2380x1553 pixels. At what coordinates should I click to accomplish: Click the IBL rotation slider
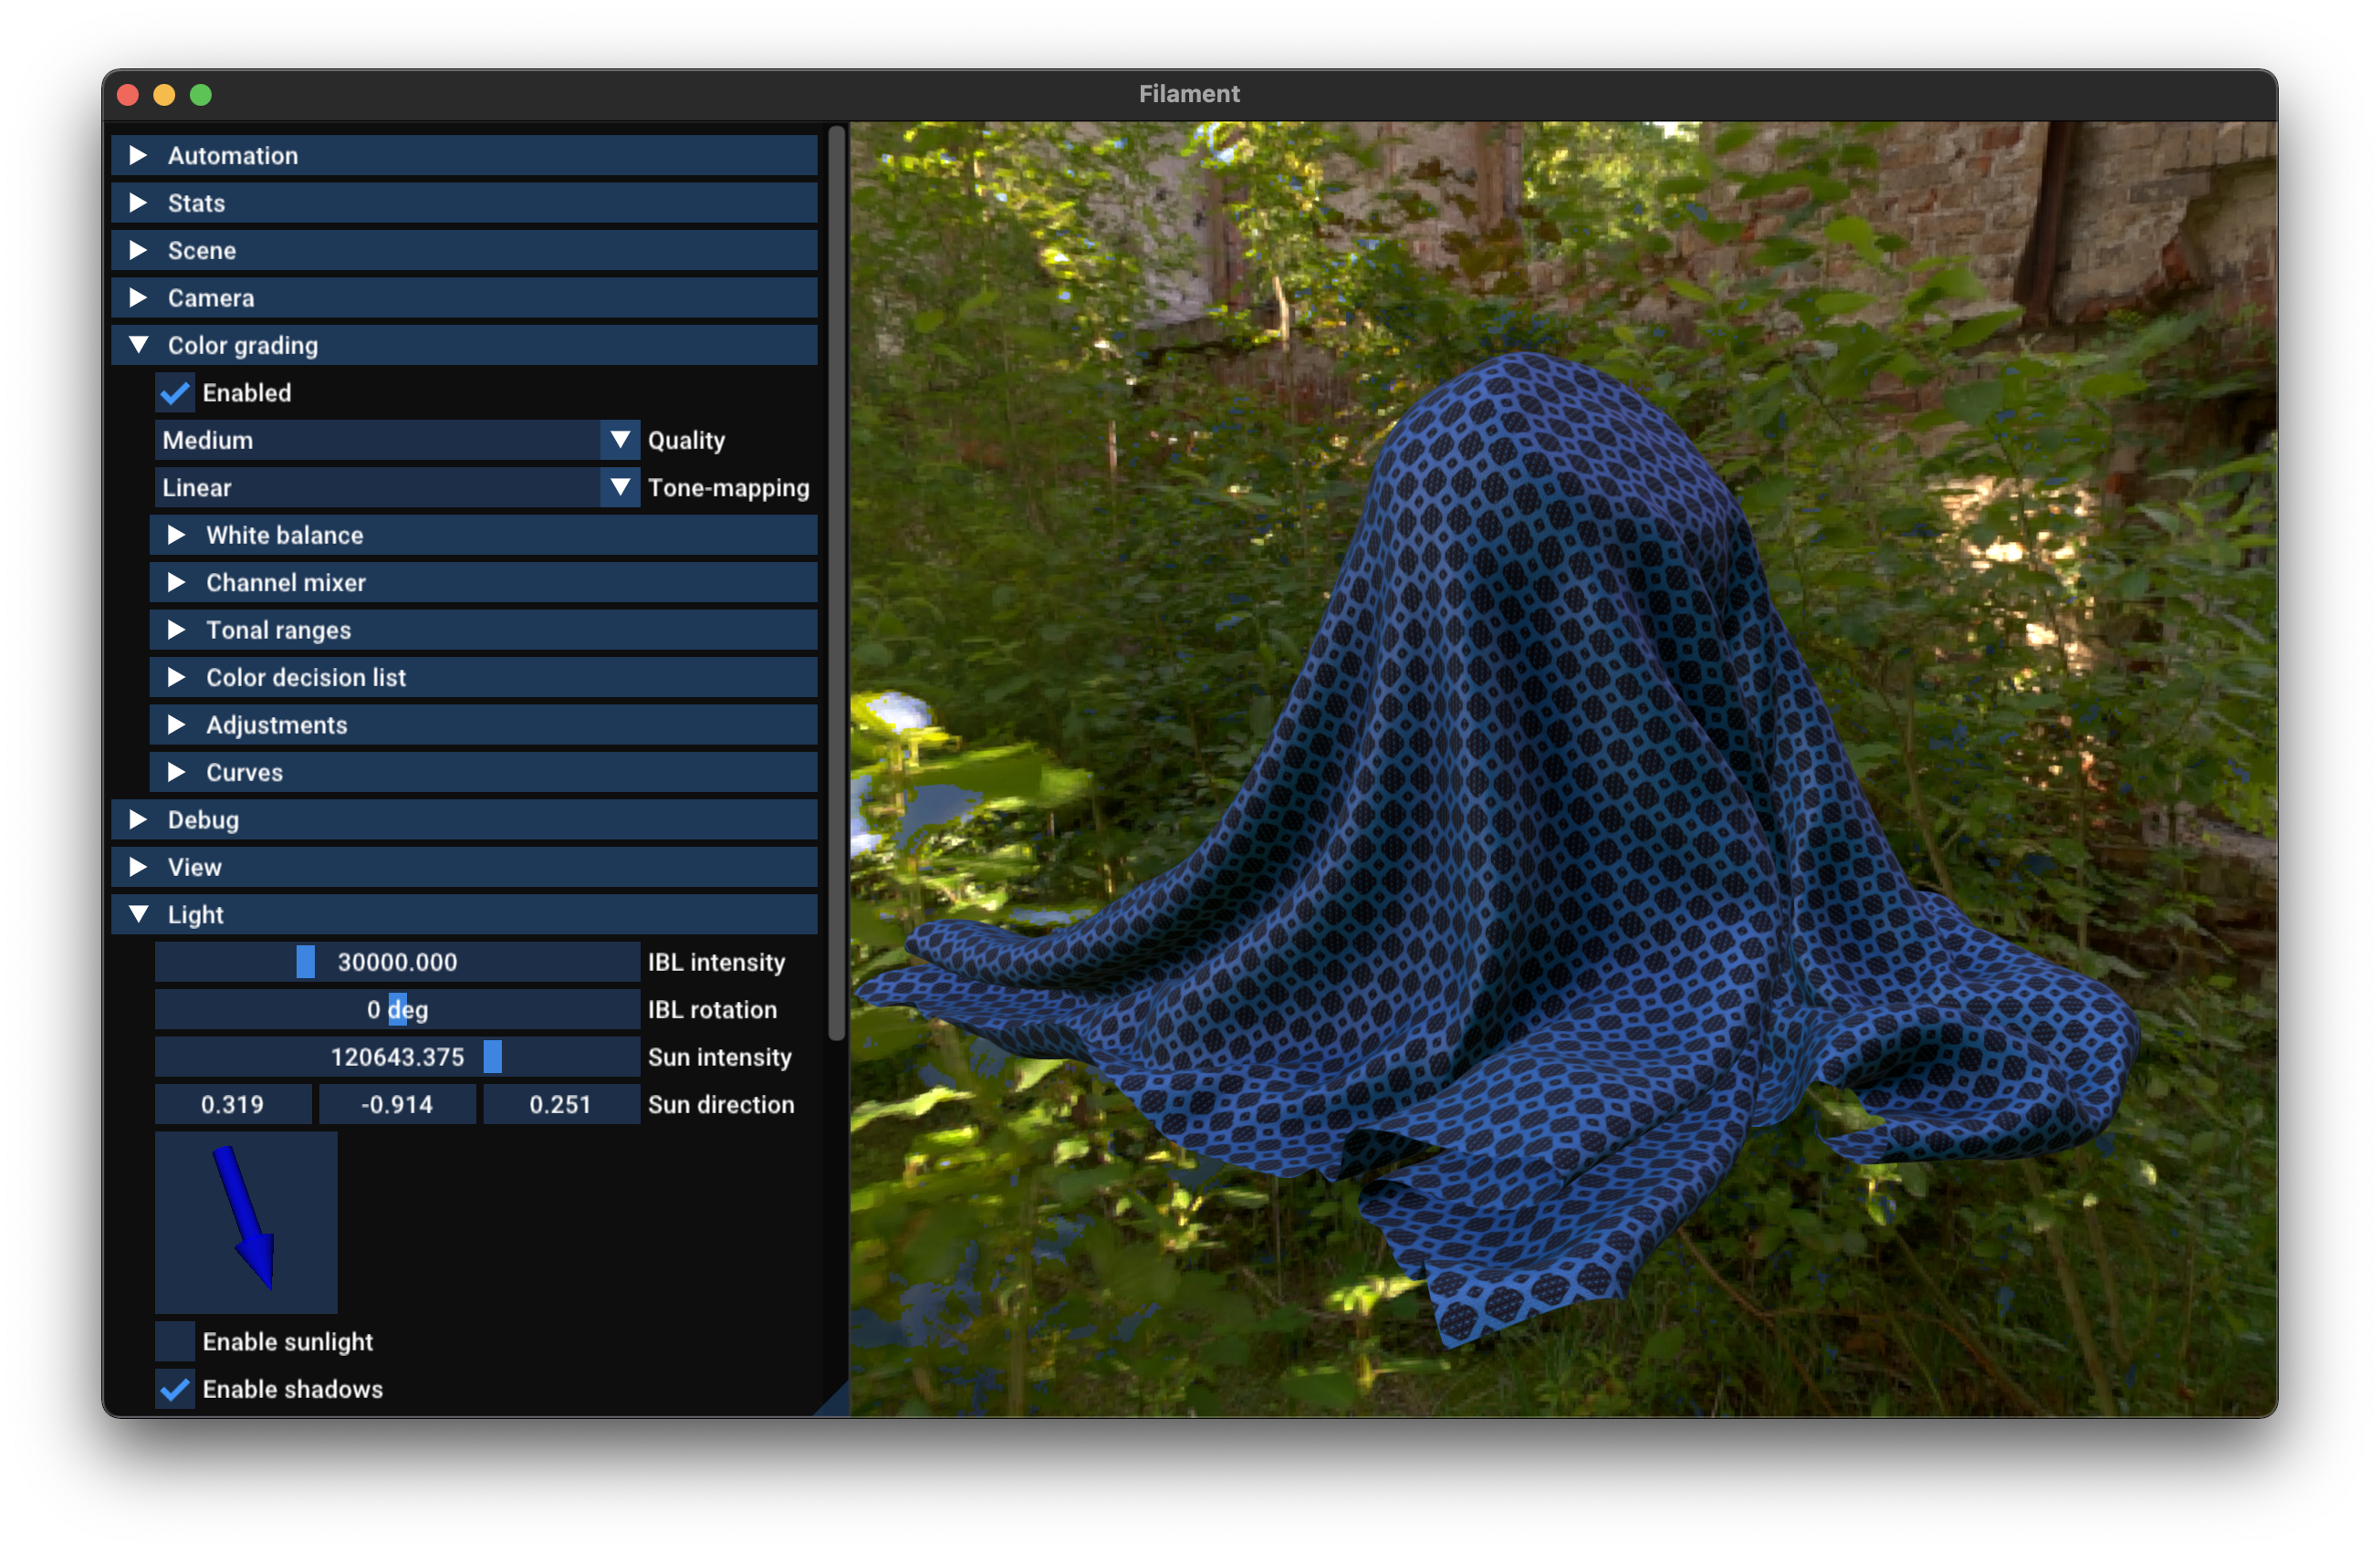[x=397, y=1009]
